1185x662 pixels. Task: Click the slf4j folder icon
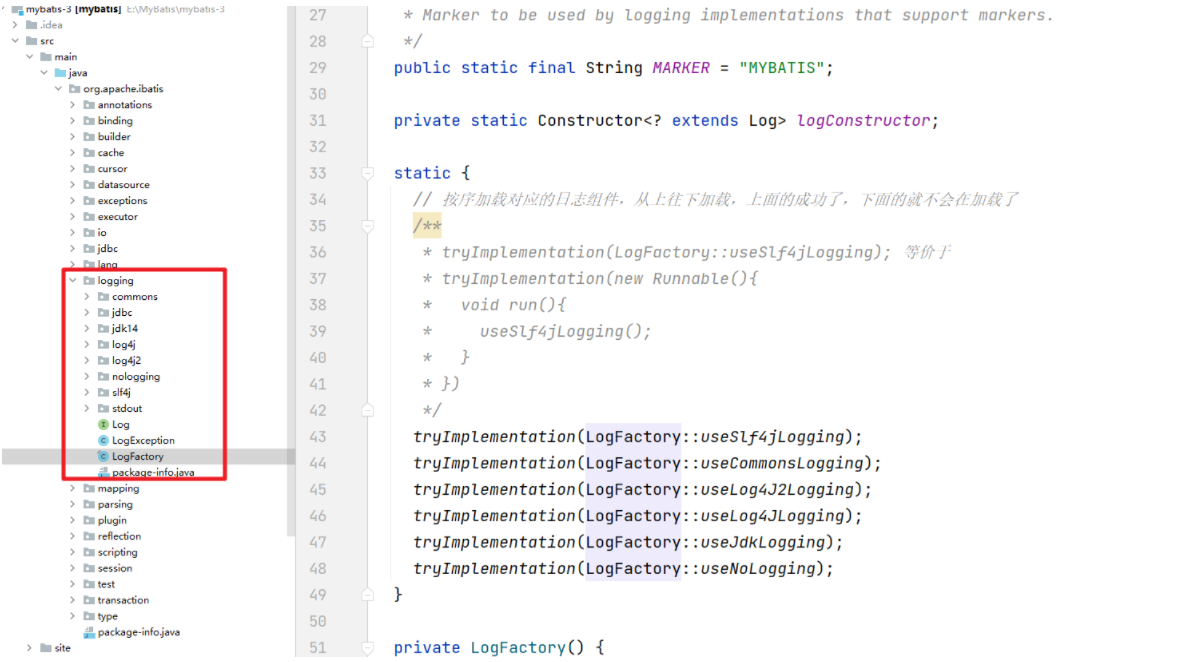(104, 392)
